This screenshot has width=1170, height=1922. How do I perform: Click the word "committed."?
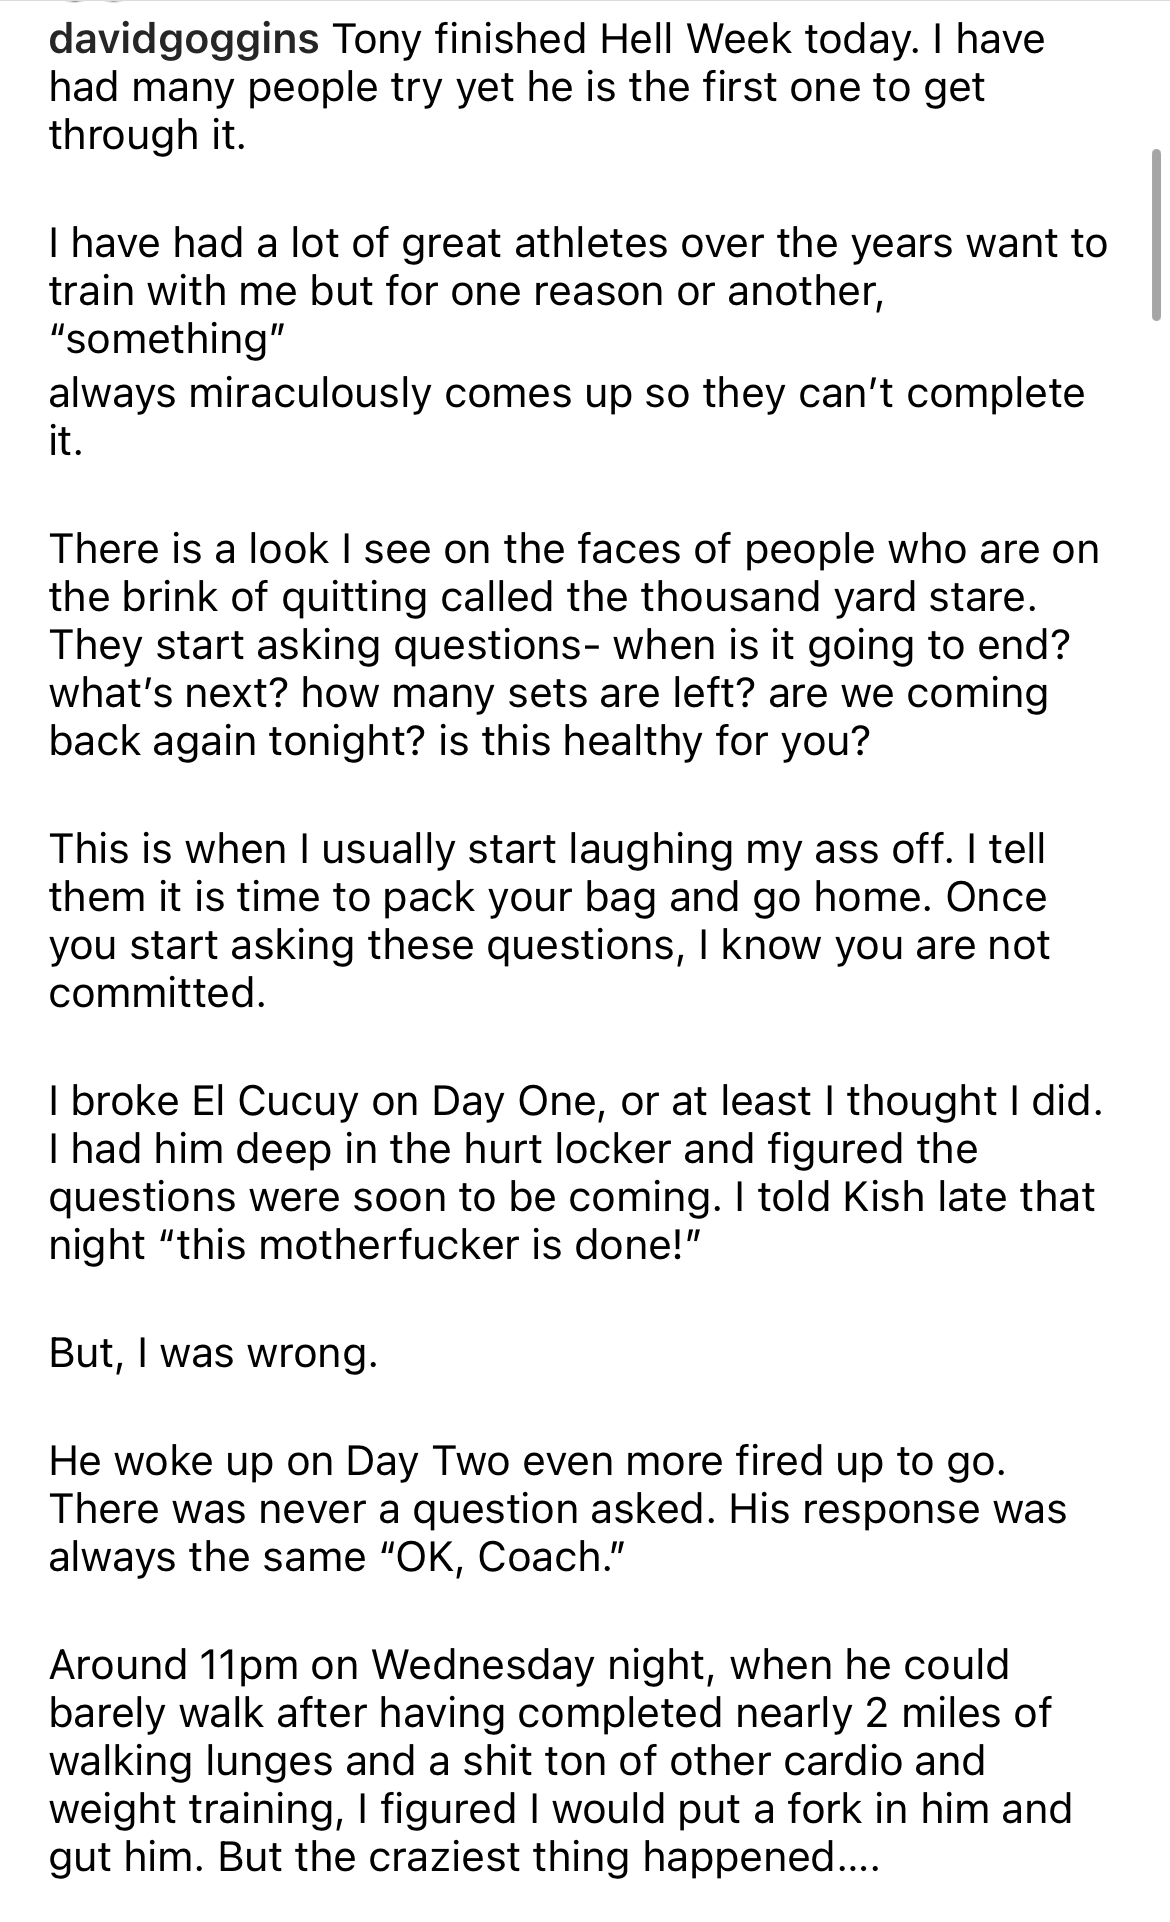pyautogui.click(x=157, y=993)
